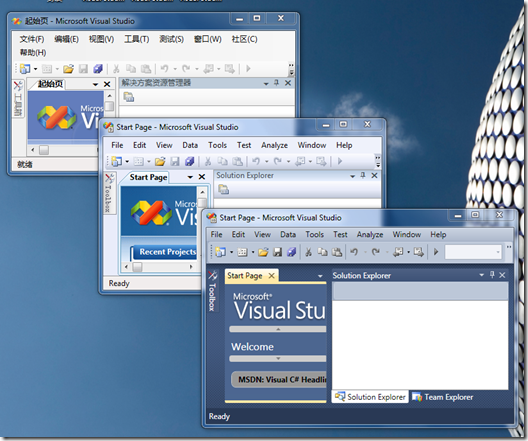Open Analyze menu in front window
Image resolution: width=528 pixels, height=441 pixels.
(370, 234)
